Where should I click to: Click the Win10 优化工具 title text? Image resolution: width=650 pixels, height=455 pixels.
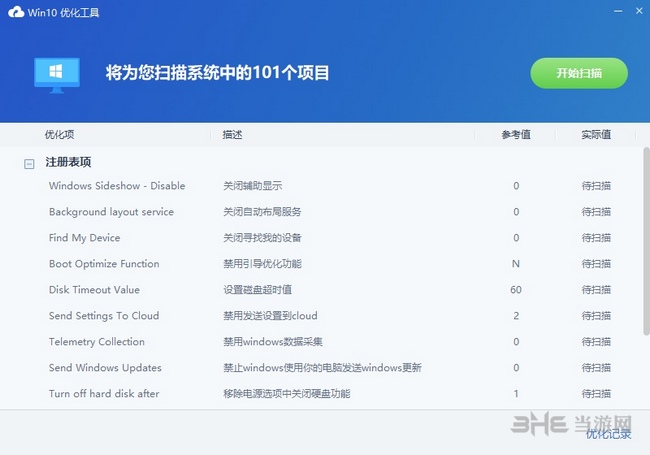click(63, 12)
